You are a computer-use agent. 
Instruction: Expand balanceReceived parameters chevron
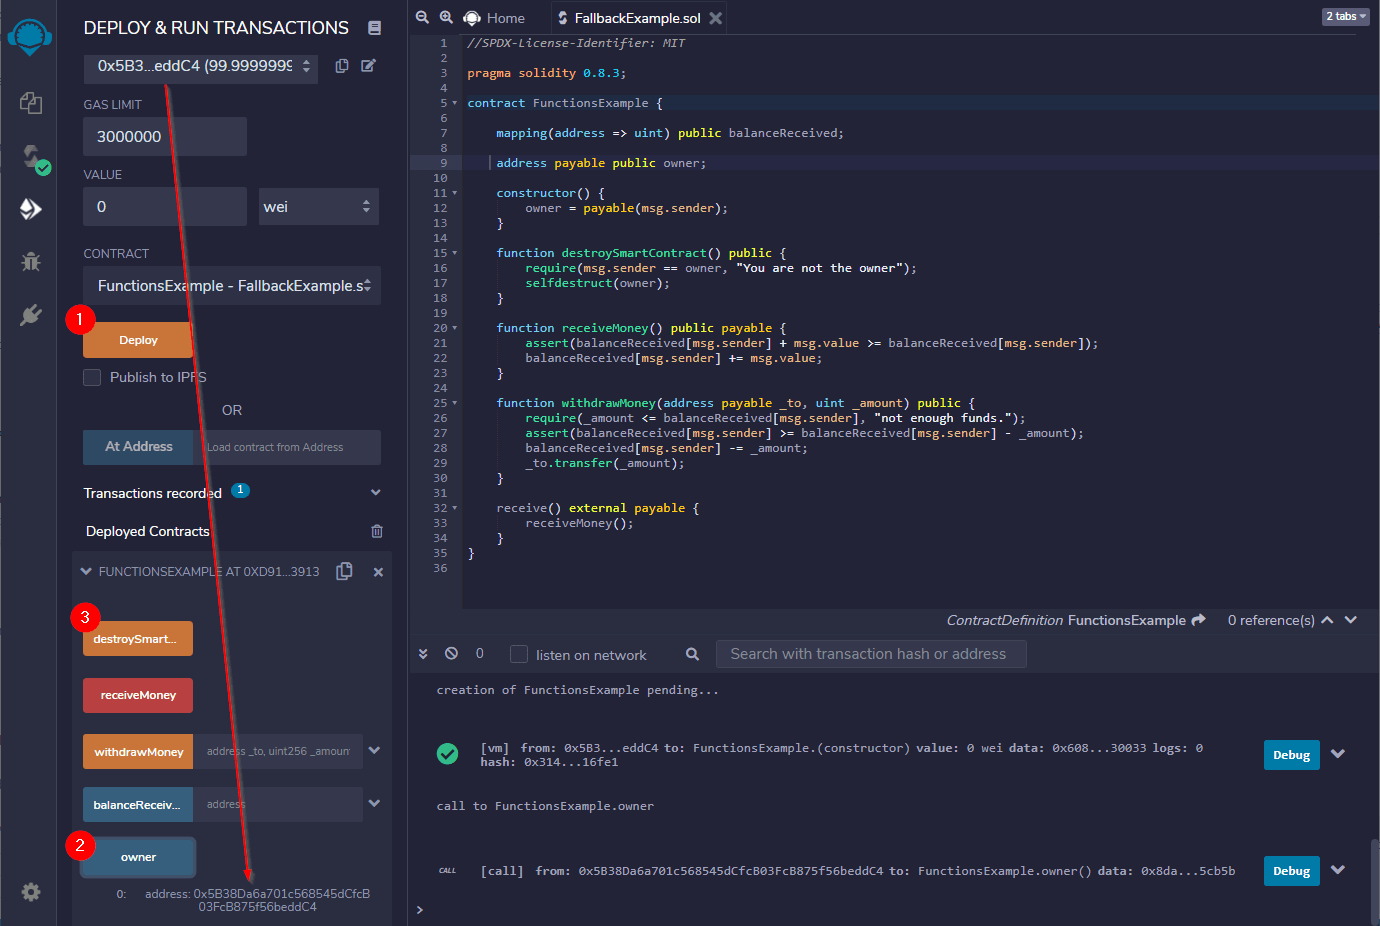[374, 802]
